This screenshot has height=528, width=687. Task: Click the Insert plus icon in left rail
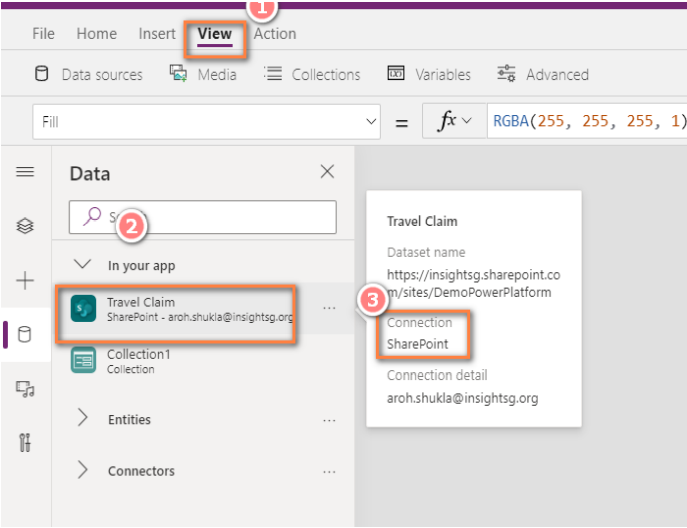[x=25, y=280]
